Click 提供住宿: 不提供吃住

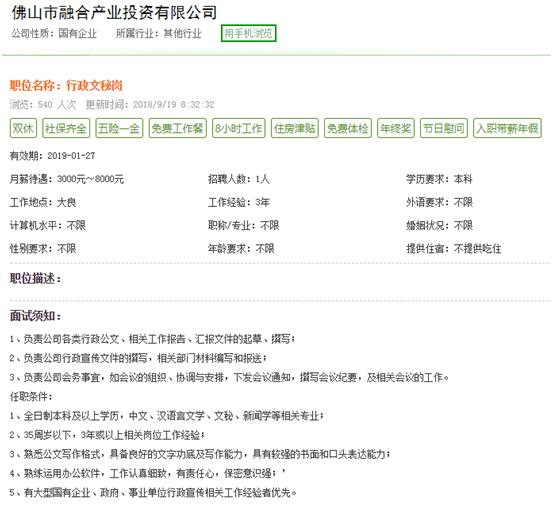[x=454, y=249]
